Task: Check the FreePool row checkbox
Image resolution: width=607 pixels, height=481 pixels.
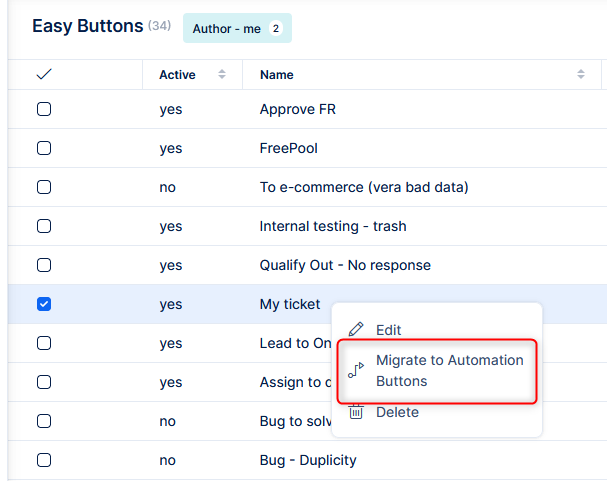Action: pos(44,148)
